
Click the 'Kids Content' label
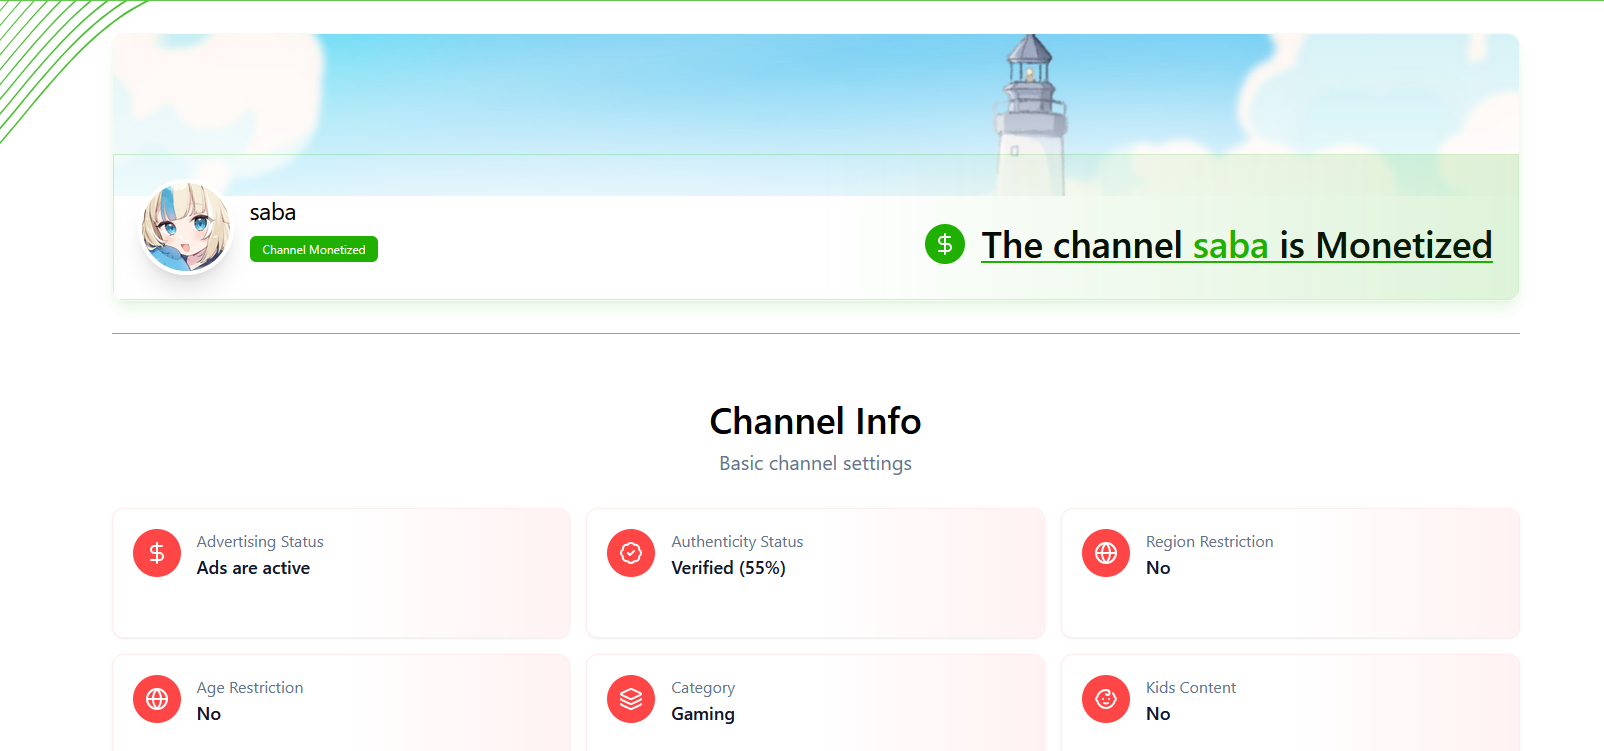pos(1191,687)
